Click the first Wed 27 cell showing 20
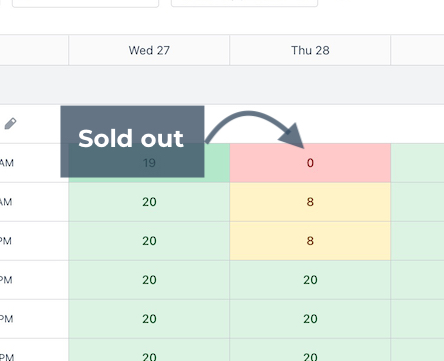This screenshot has height=361, width=444. point(149,202)
